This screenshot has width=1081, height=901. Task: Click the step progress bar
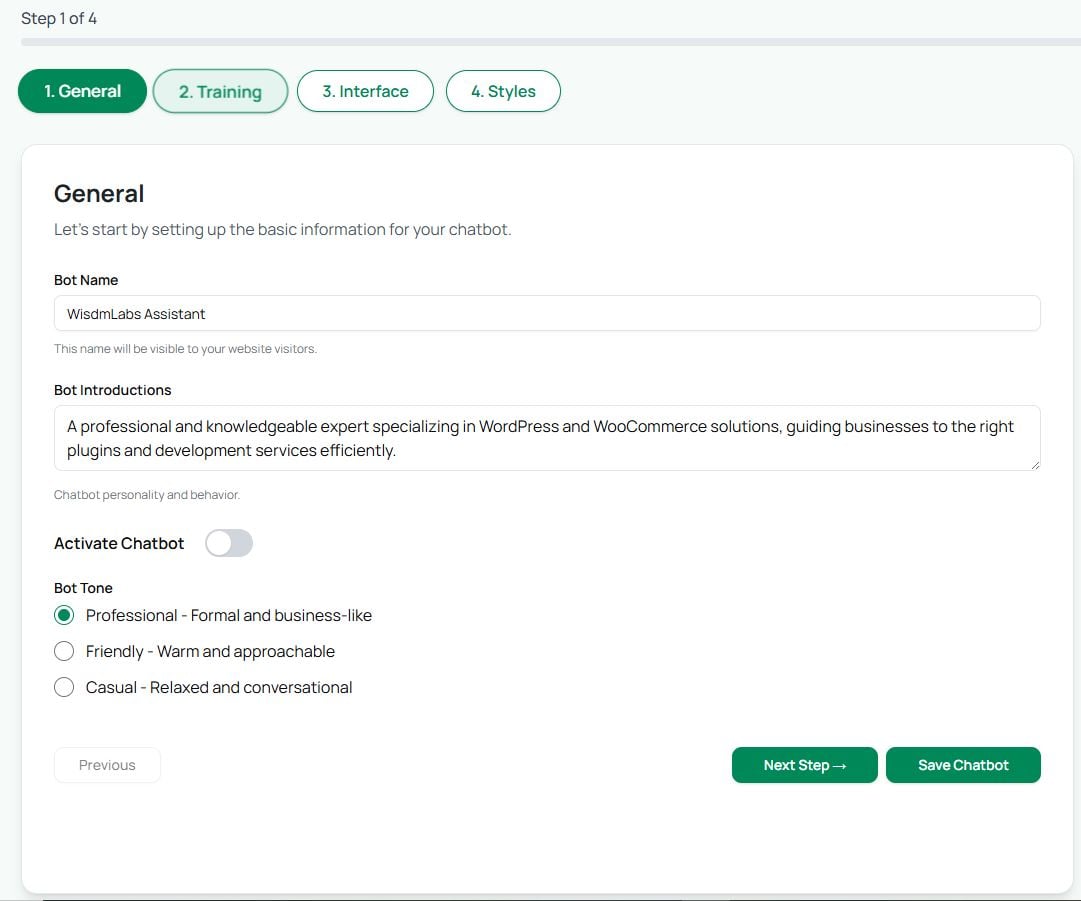(x=550, y=42)
